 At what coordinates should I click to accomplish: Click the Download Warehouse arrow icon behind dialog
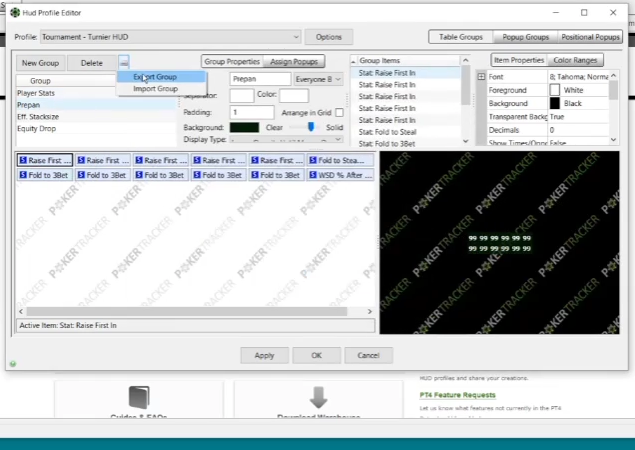[x=319, y=397]
